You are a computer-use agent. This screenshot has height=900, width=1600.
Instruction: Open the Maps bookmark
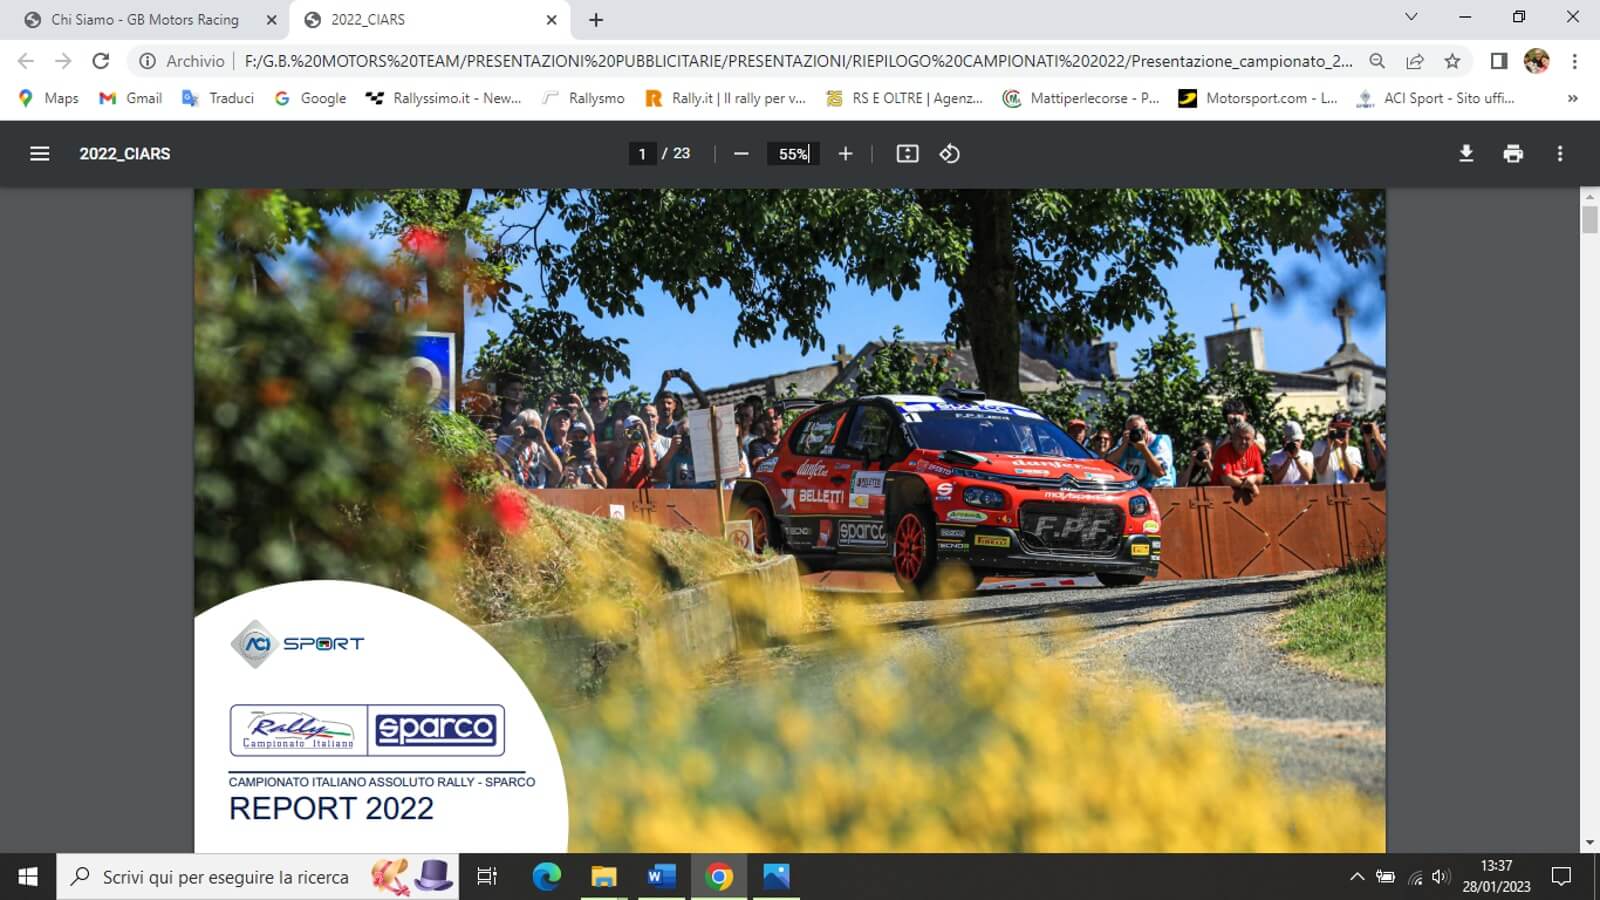pyautogui.click(x=49, y=98)
